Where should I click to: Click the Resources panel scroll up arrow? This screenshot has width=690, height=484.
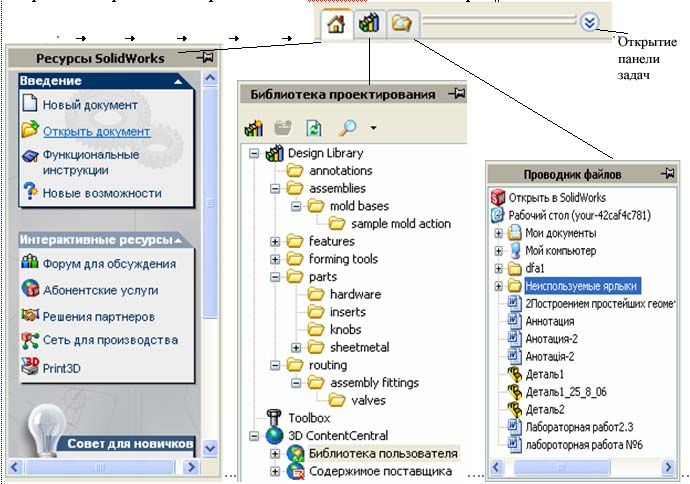tap(210, 78)
